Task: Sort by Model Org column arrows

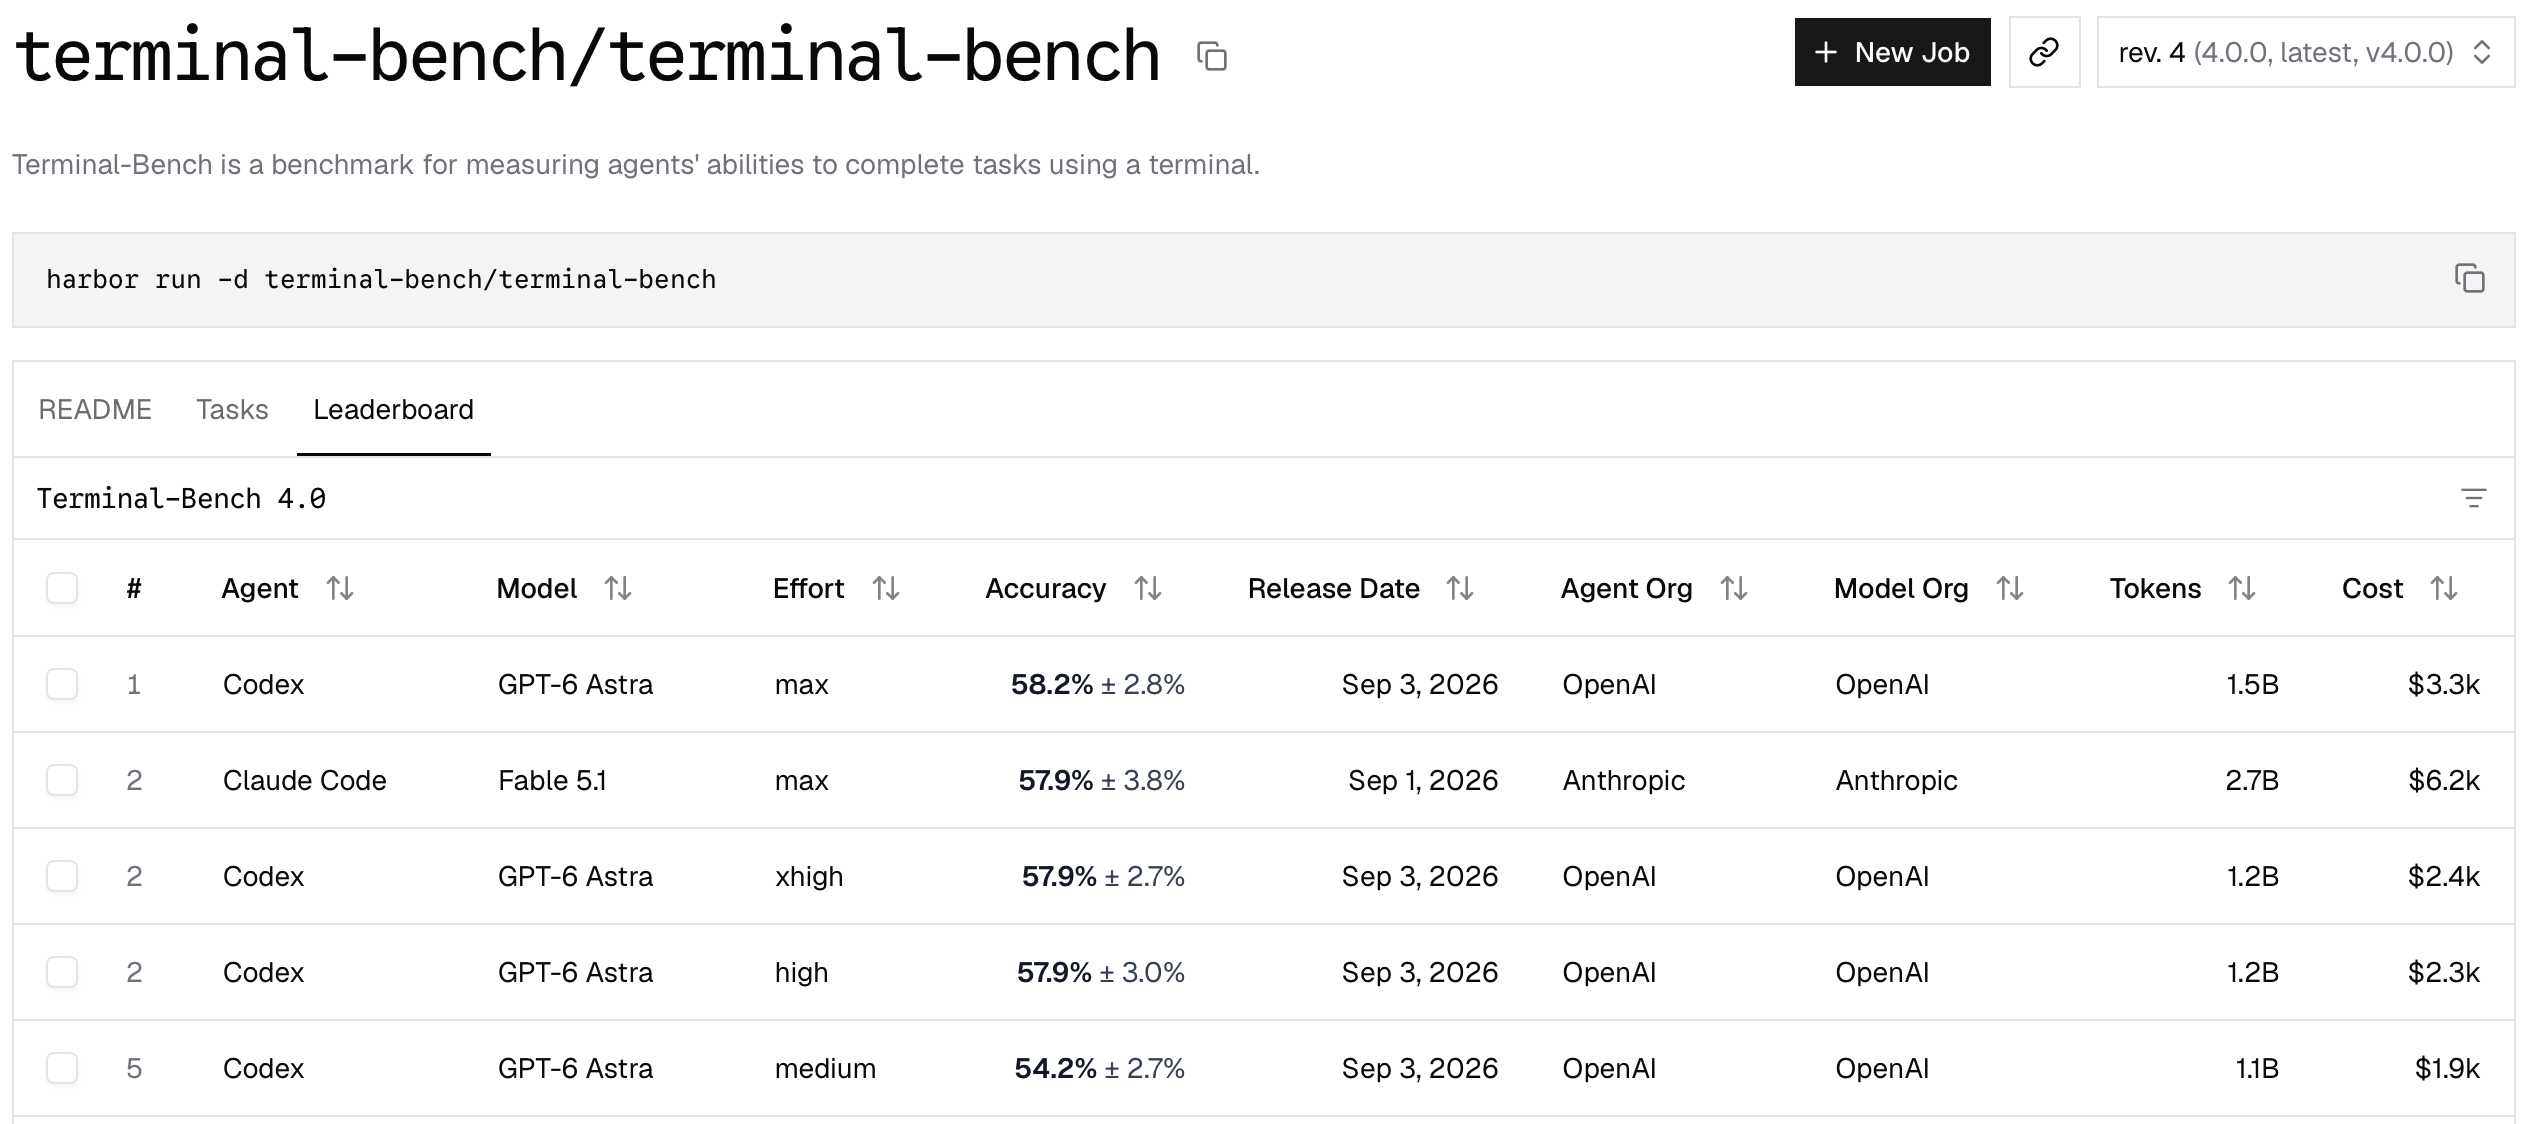Action: coord(2010,588)
